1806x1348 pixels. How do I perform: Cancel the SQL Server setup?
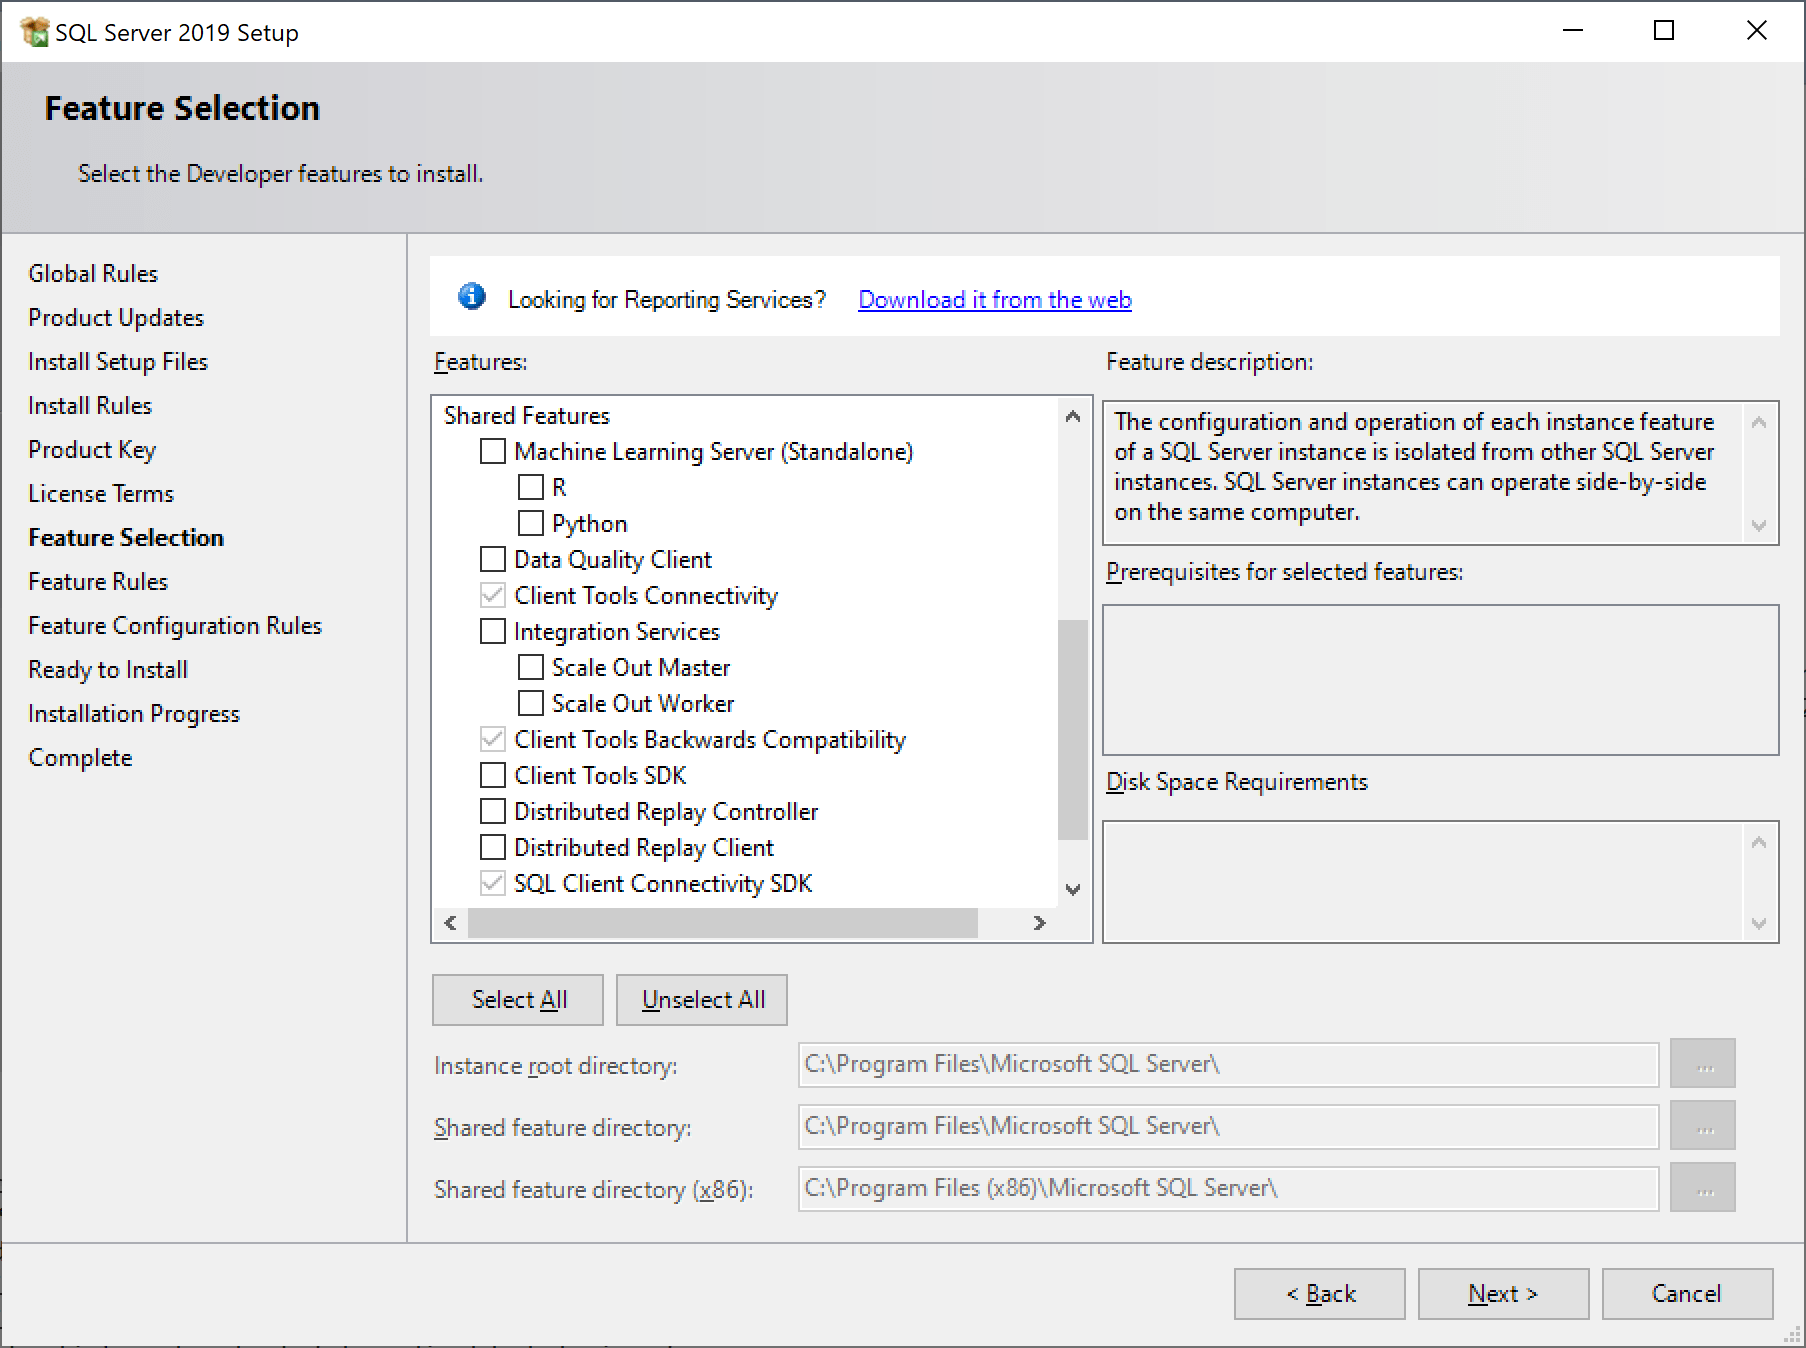click(x=1688, y=1294)
